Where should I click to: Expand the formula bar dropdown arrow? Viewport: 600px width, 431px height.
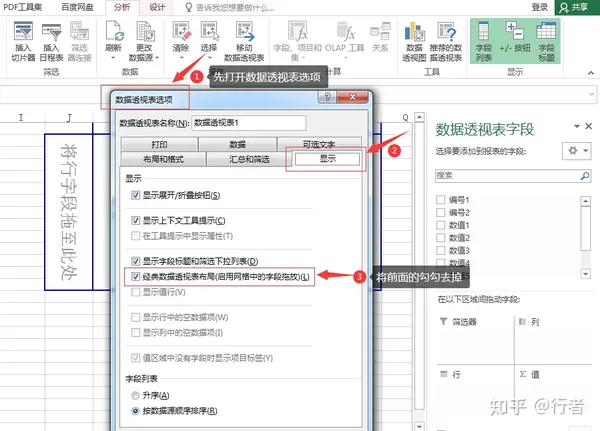pyautogui.click(x=592, y=94)
